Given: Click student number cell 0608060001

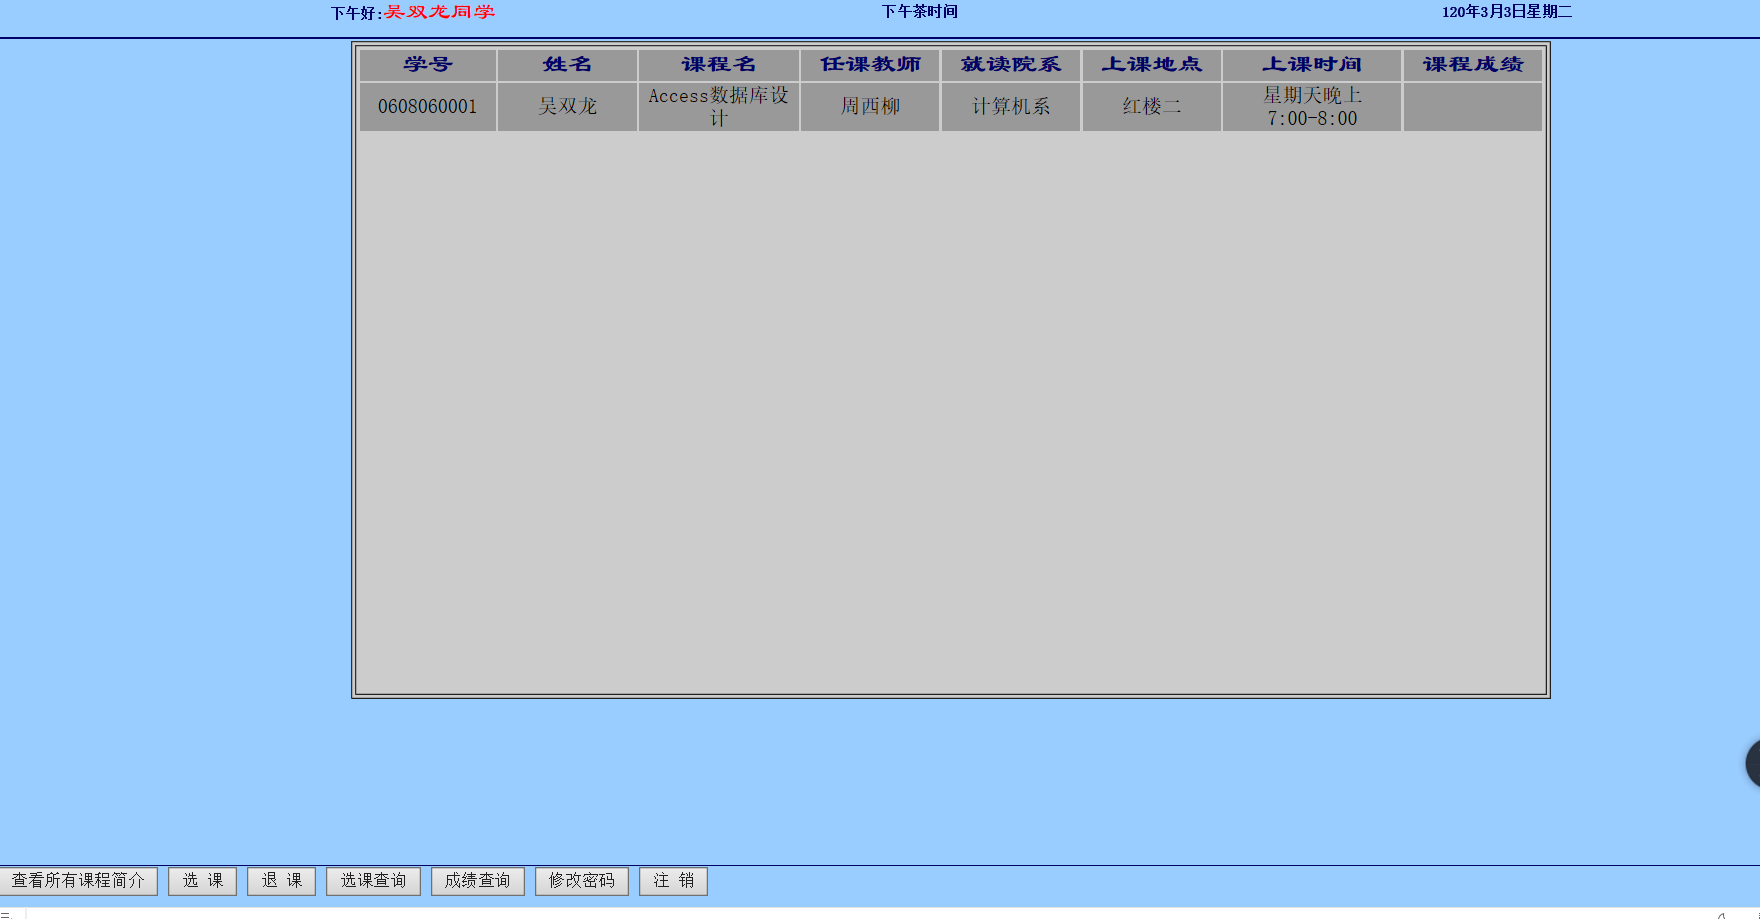Looking at the screenshot, I should 428,107.
